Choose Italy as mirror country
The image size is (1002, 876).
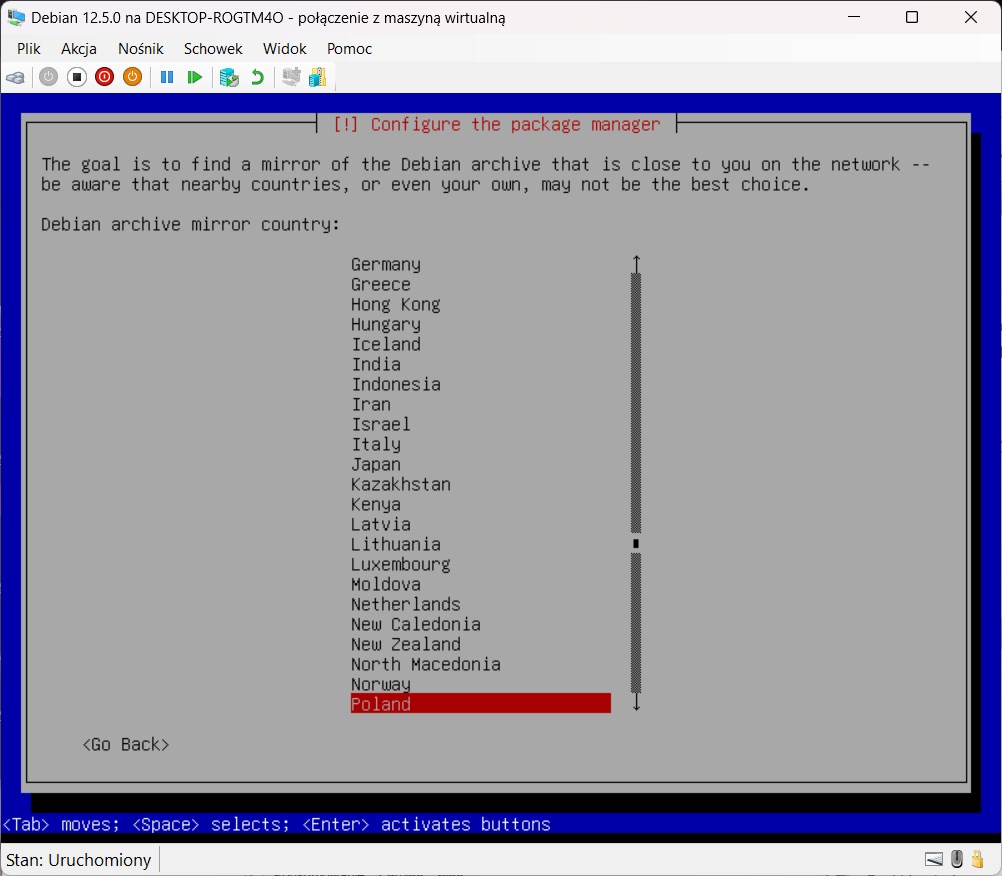(376, 444)
